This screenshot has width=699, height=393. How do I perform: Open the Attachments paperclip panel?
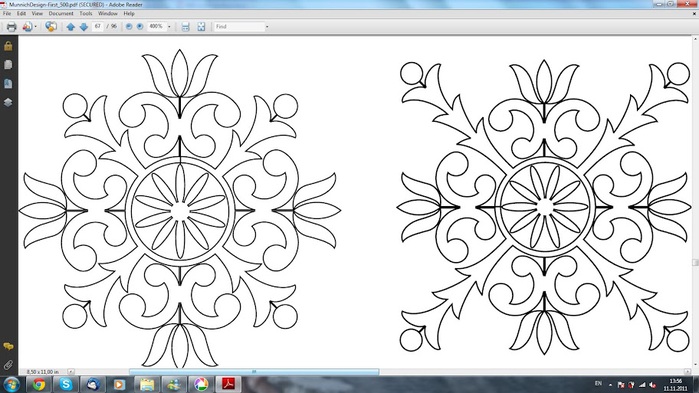(x=8, y=365)
